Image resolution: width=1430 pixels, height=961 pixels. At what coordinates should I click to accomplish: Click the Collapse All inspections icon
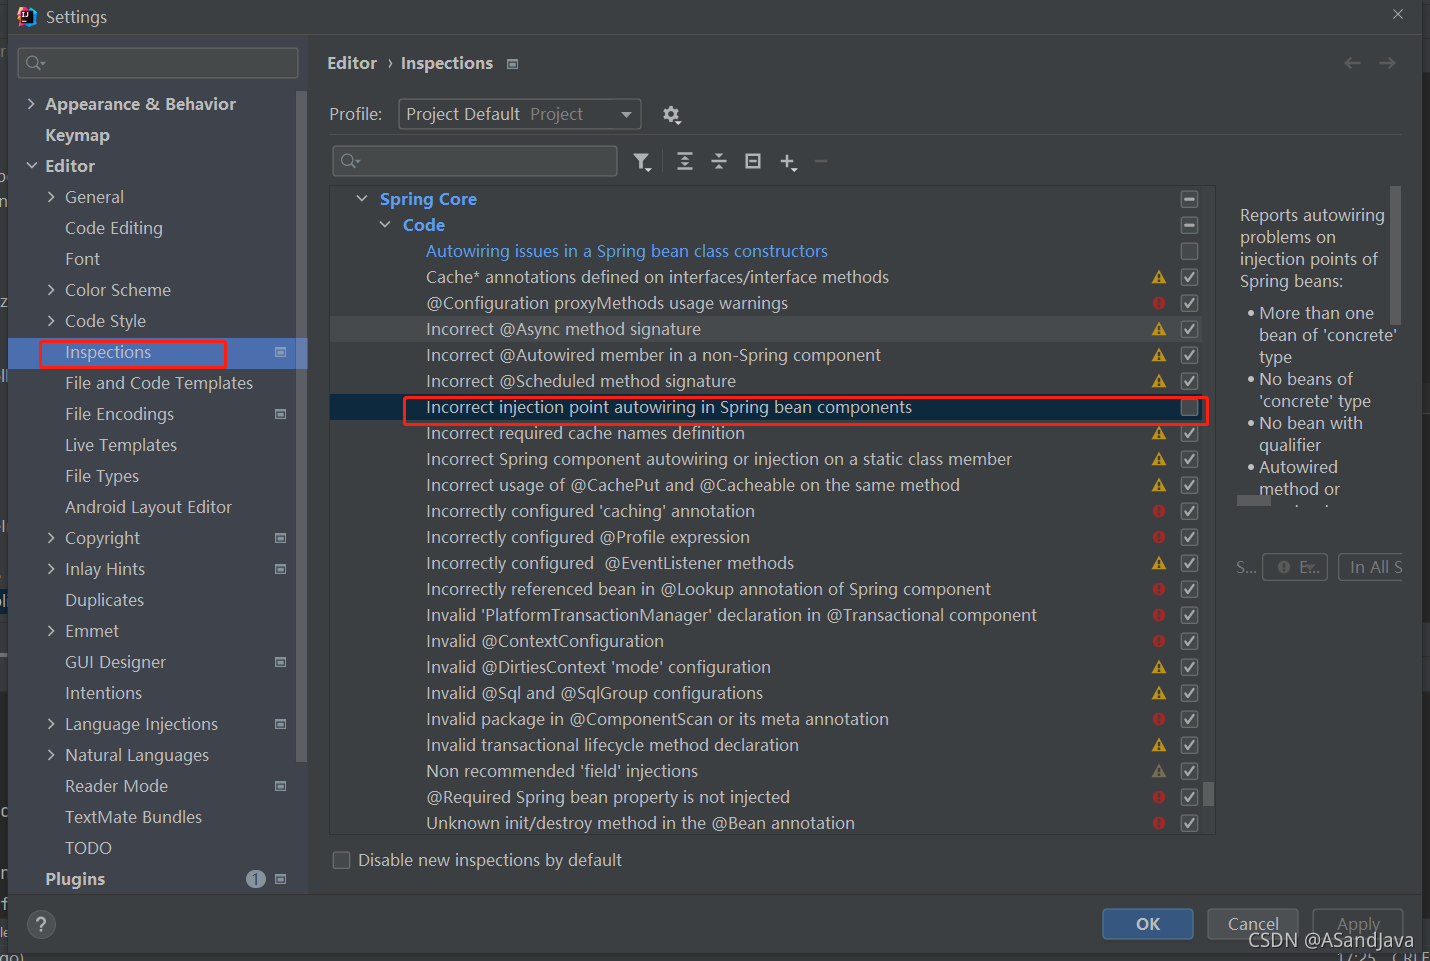click(719, 162)
